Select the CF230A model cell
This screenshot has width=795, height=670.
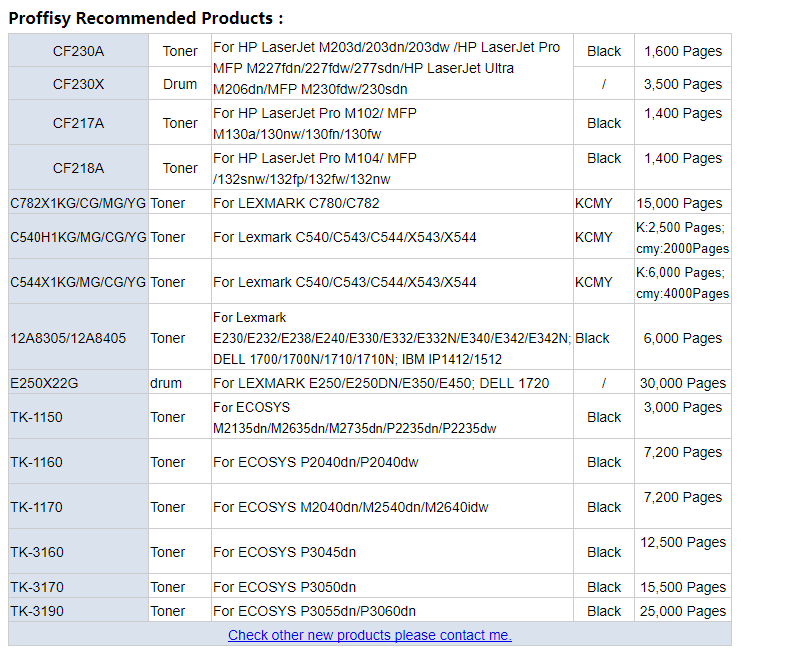tap(78, 51)
